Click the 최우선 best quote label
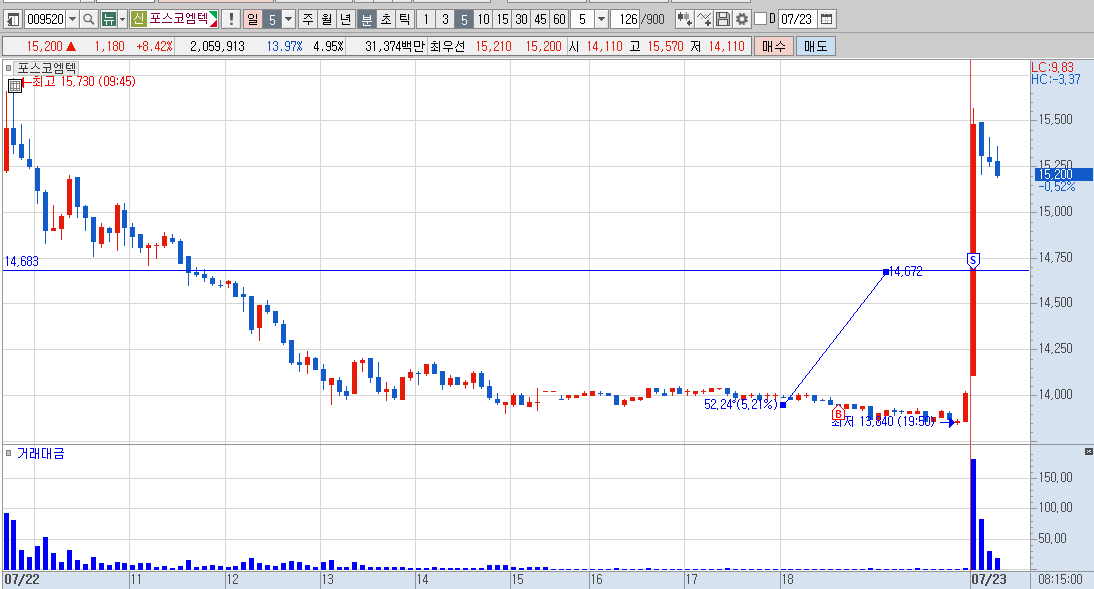 pyautogui.click(x=447, y=46)
